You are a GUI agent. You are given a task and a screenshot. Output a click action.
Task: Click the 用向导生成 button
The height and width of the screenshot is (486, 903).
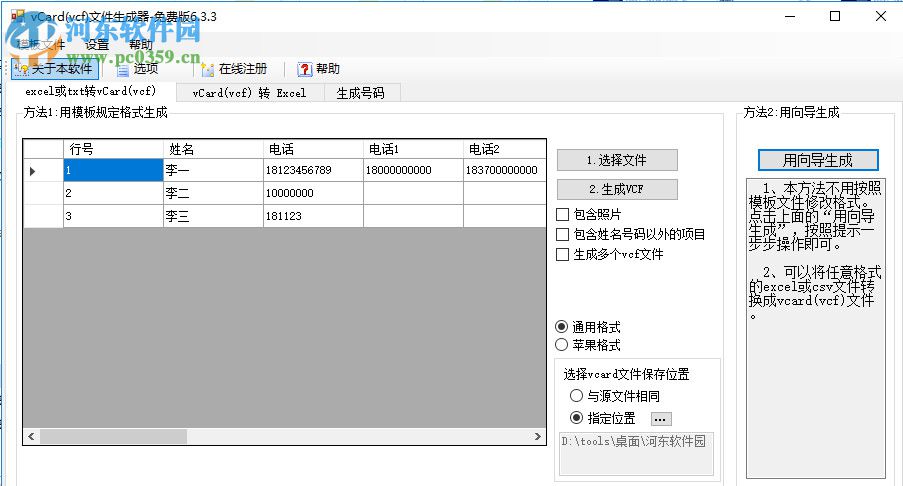pos(818,160)
